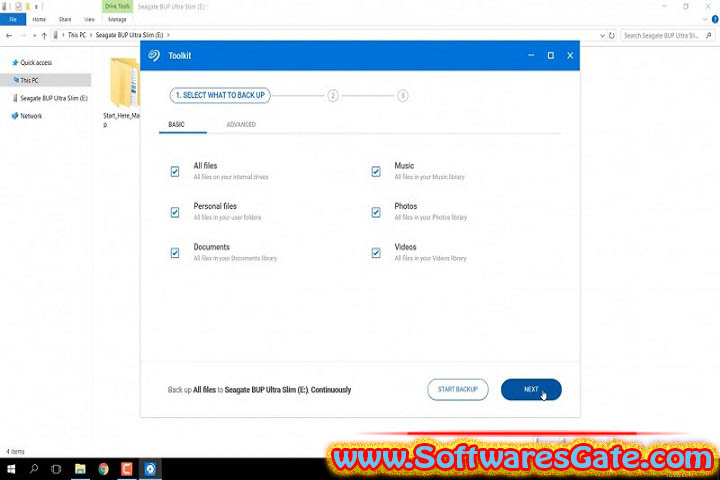The width and height of the screenshot is (720, 480).
Task: Open the View ribbon tab
Action: 89,19
